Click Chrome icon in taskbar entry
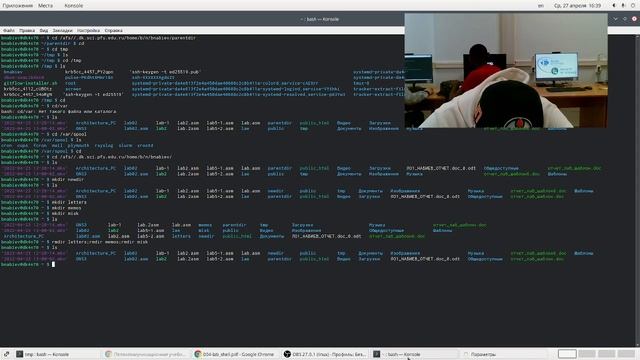 point(198,354)
